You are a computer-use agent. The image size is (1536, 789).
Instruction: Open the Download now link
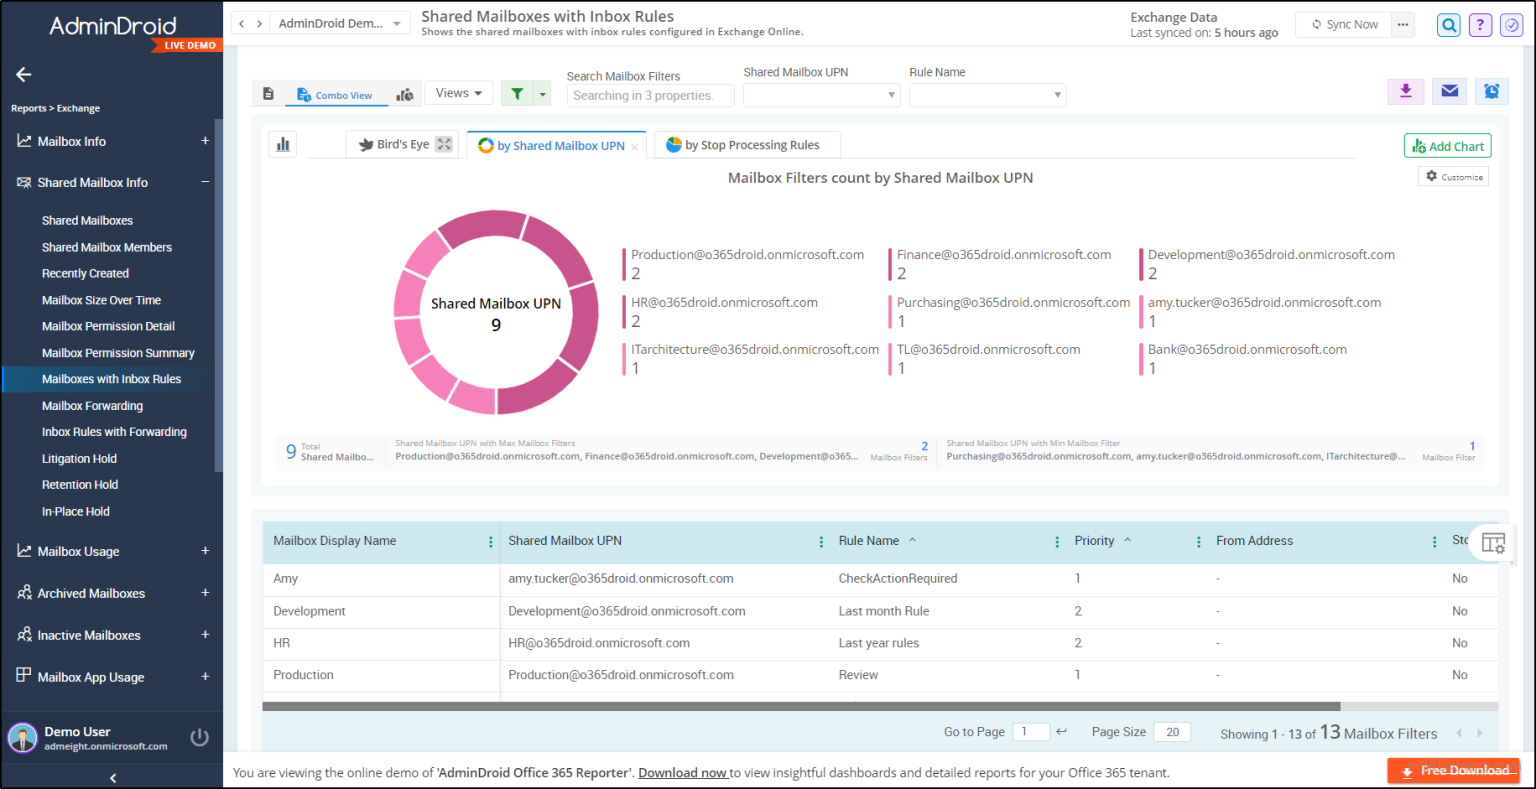pyautogui.click(x=683, y=772)
